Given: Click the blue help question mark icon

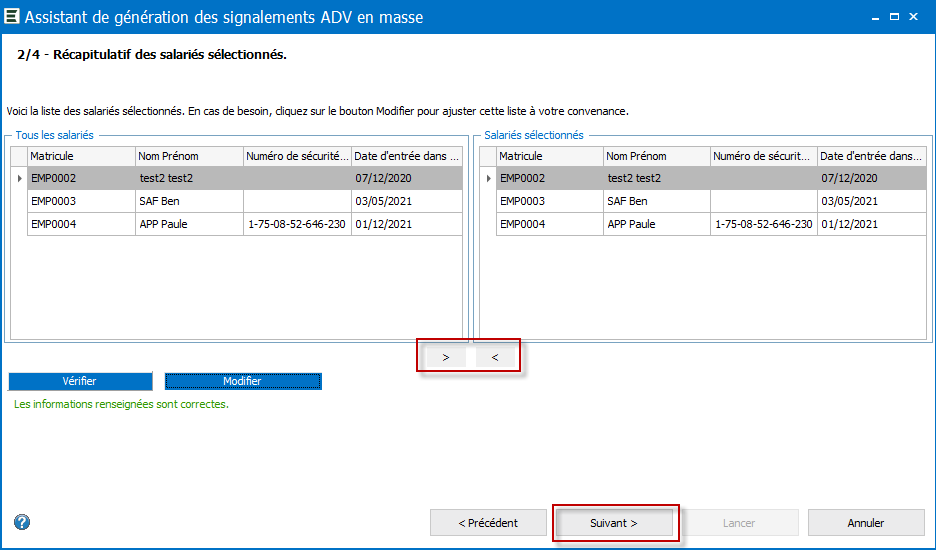Looking at the screenshot, I should 22,523.
